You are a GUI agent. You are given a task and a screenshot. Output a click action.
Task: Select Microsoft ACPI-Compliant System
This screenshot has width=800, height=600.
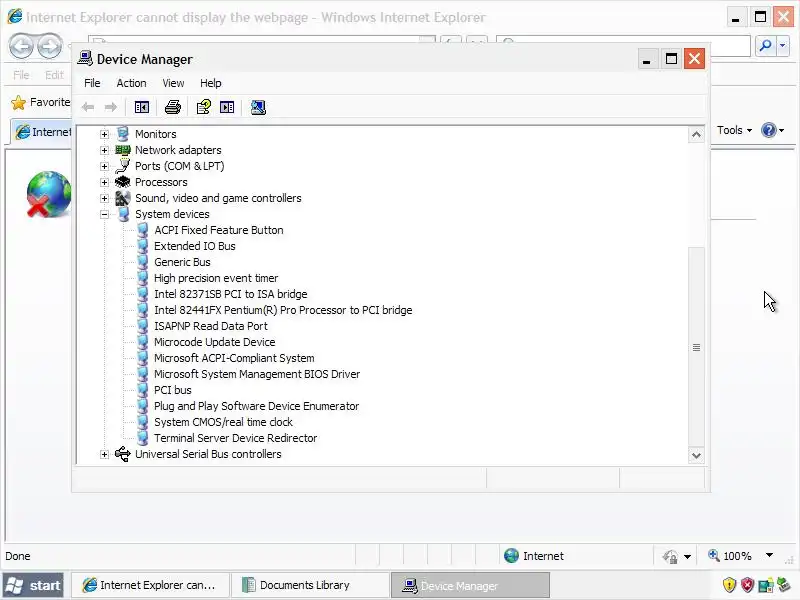click(234, 358)
